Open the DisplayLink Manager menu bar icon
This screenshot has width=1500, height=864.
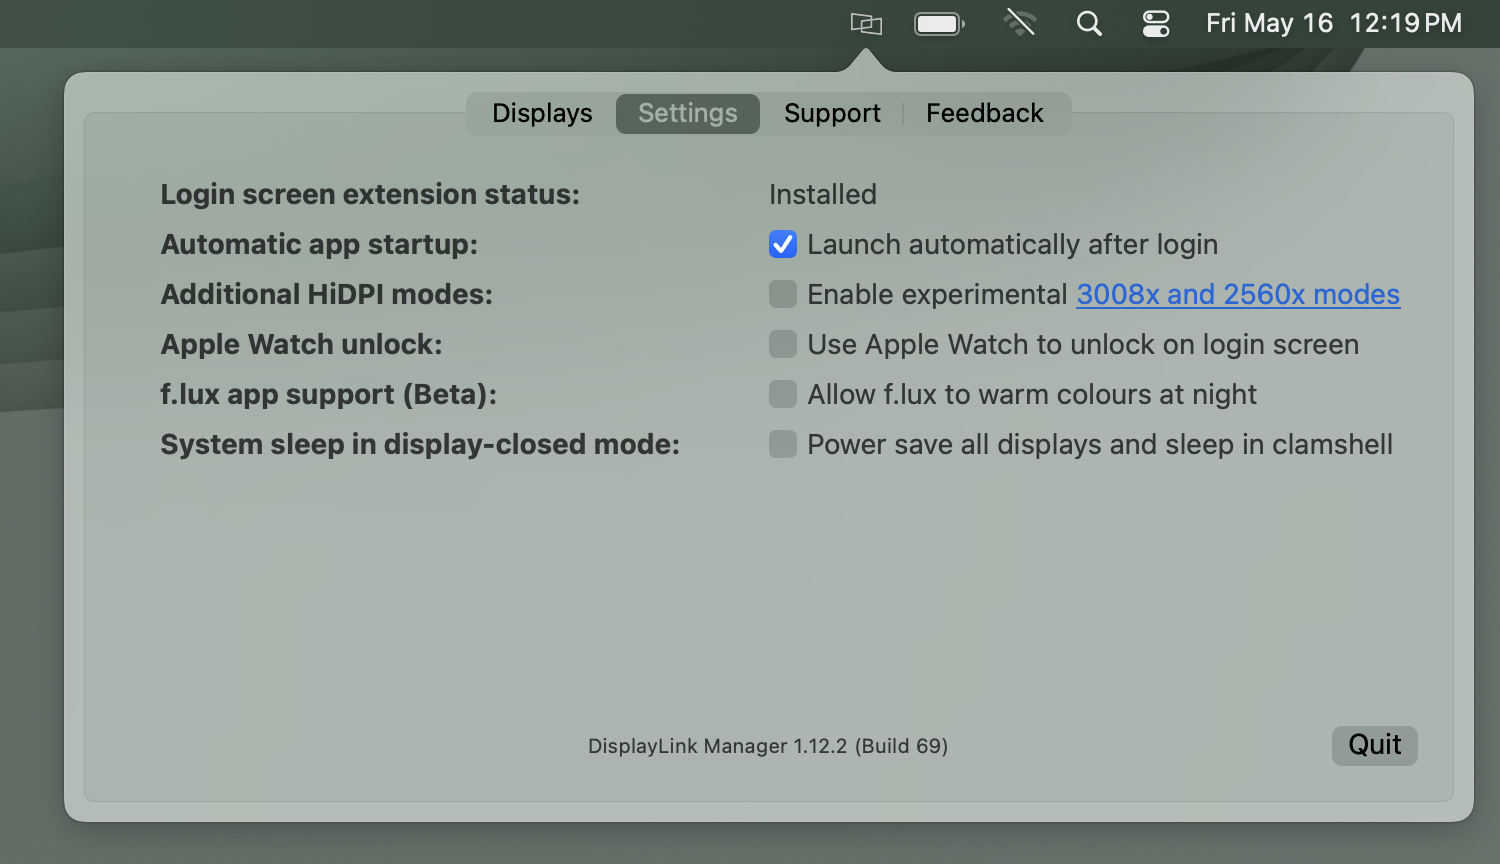[x=866, y=23]
